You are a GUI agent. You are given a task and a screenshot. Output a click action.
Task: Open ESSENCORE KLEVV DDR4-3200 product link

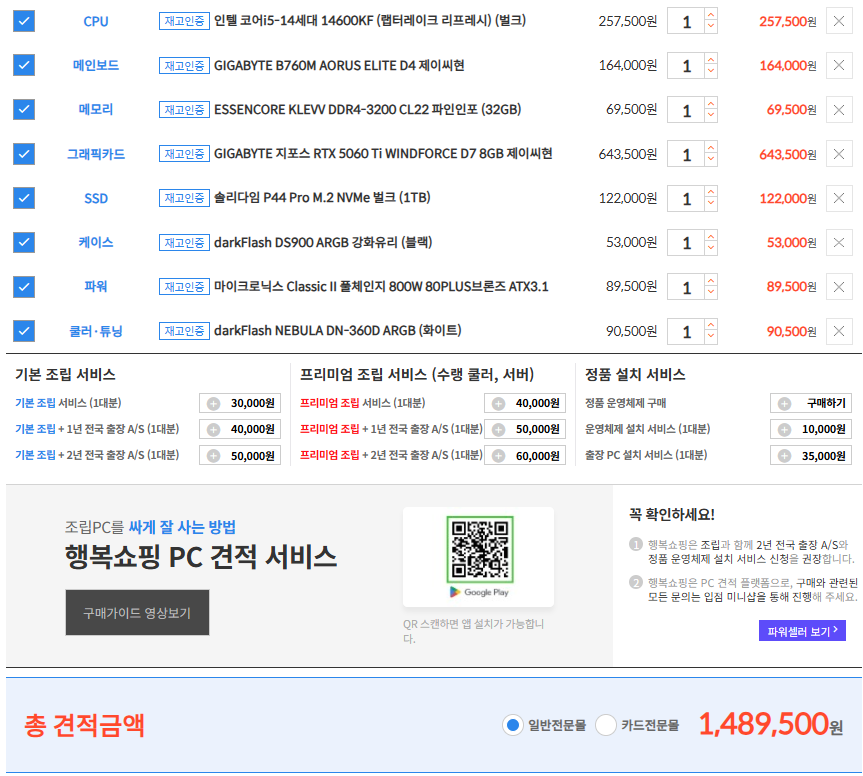click(x=368, y=110)
